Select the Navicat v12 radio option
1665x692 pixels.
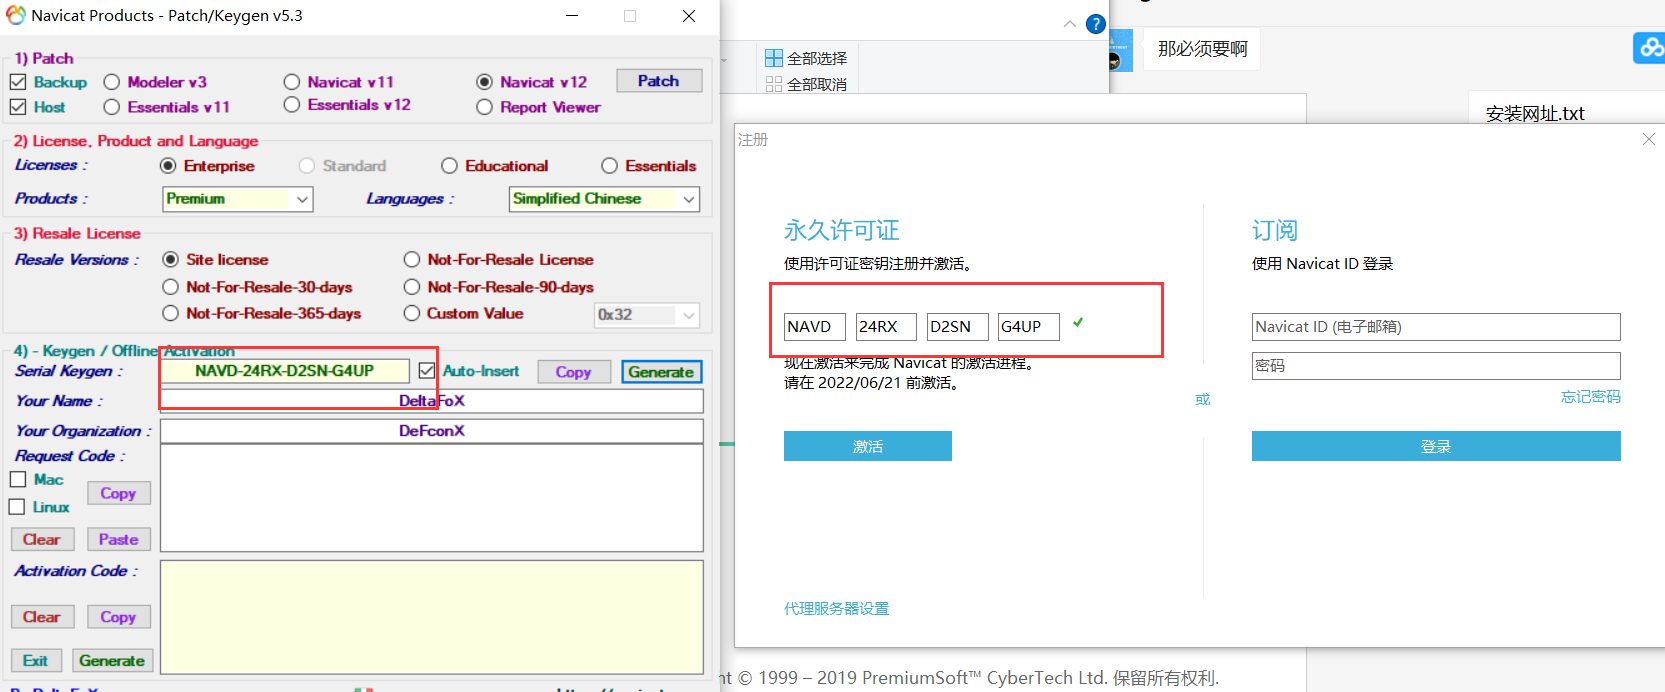click(485, 82)
